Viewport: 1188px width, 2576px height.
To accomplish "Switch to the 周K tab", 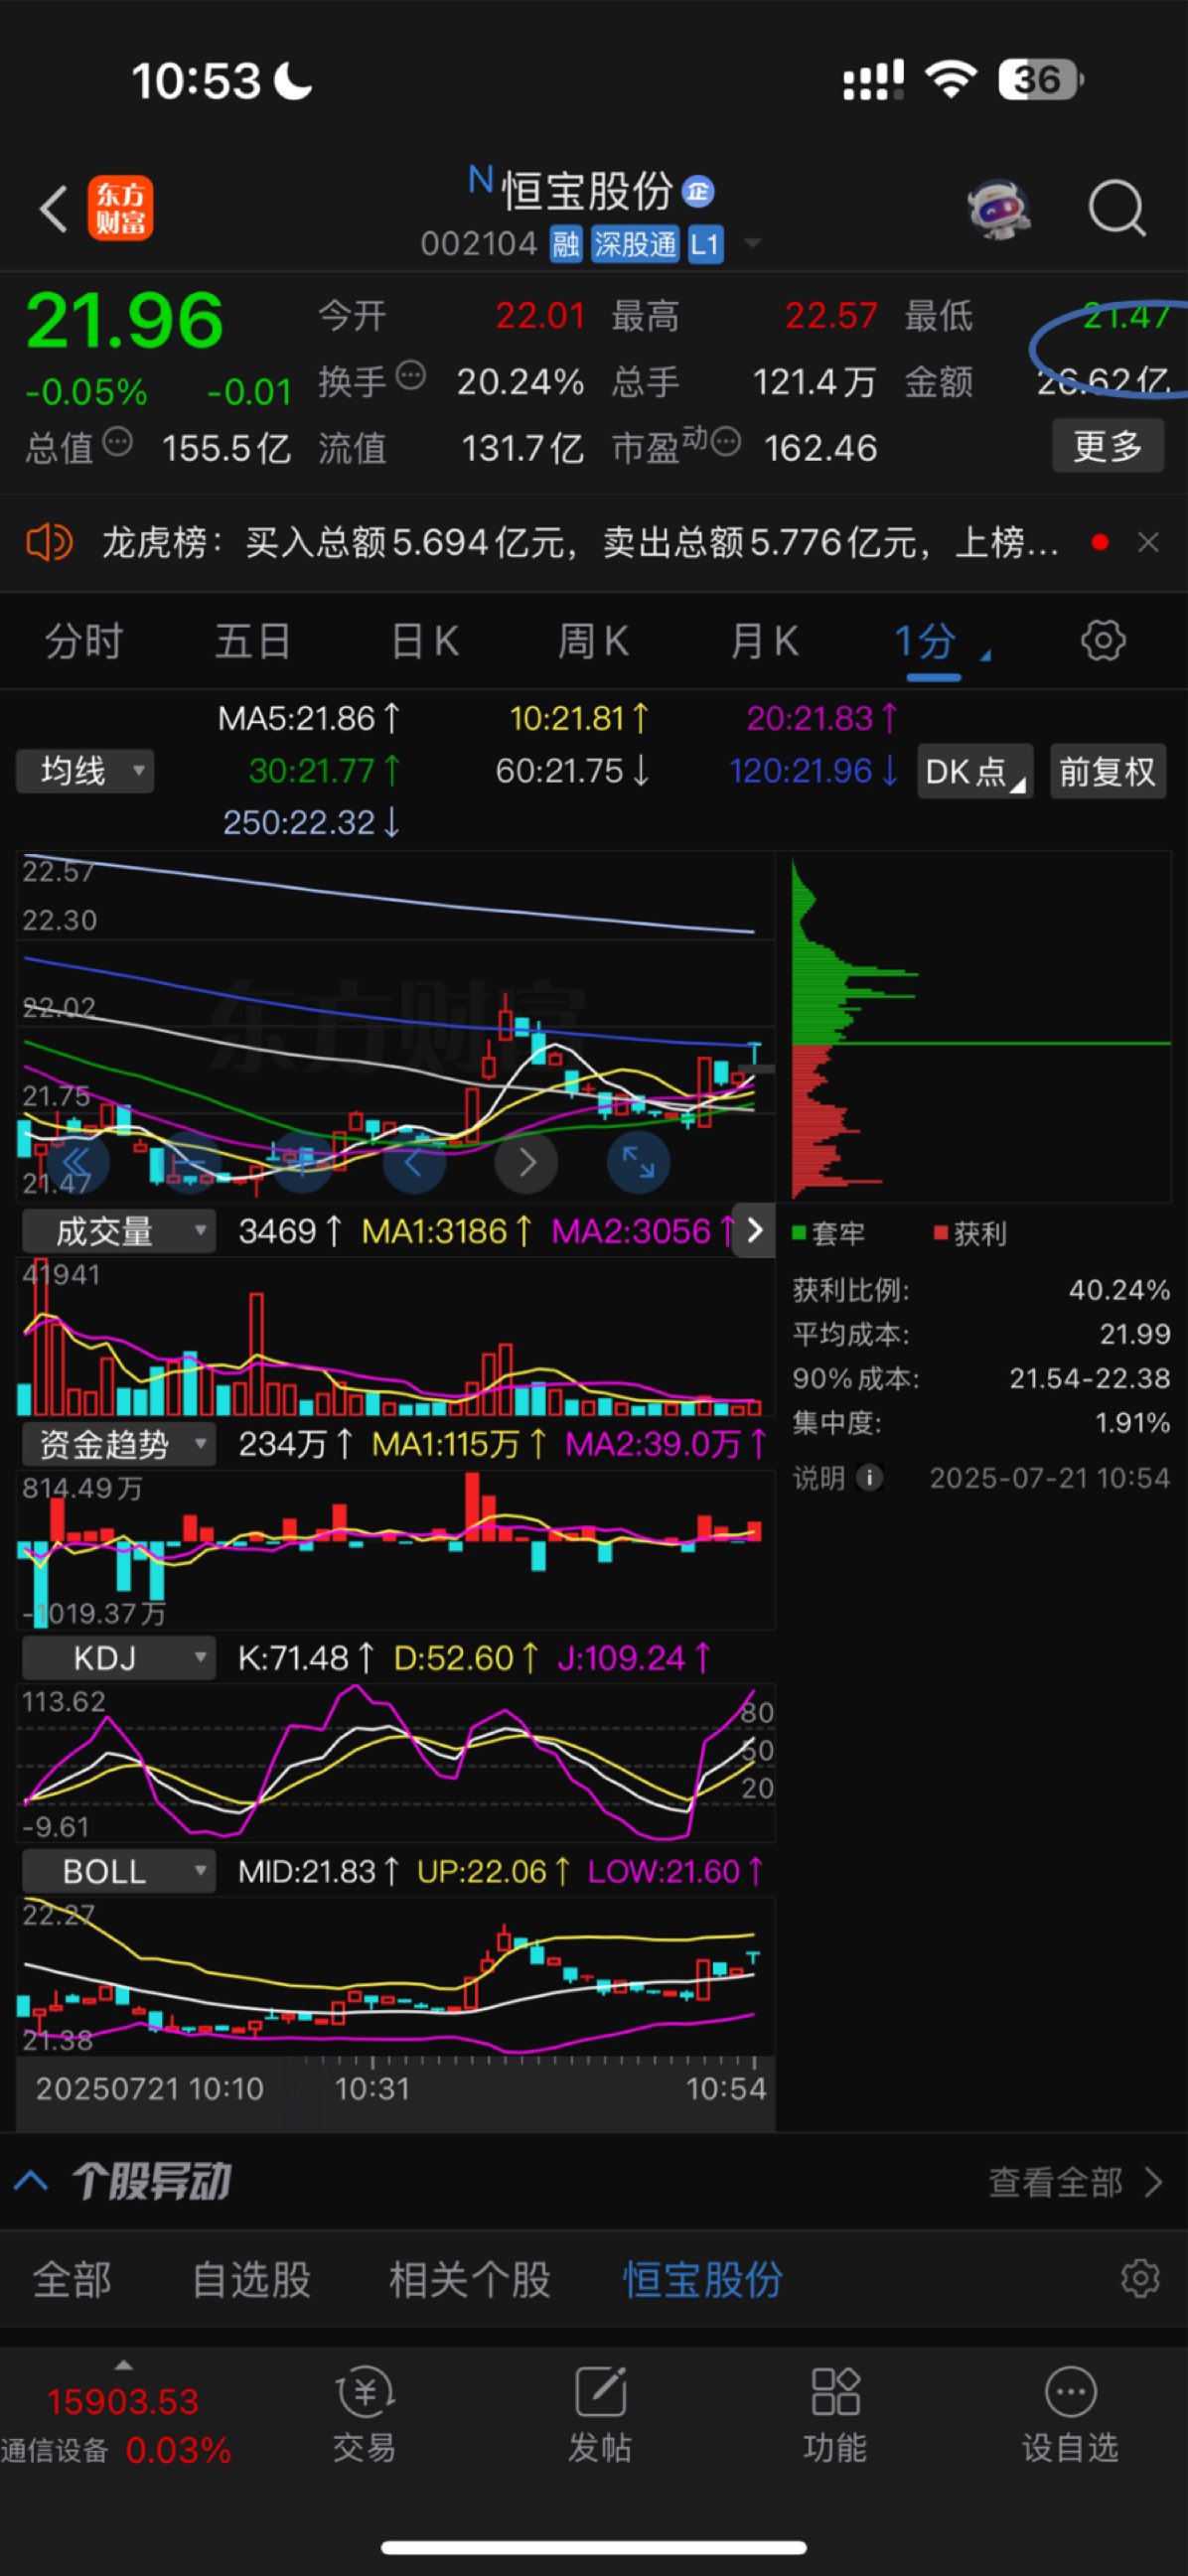I will pos(594,641).
